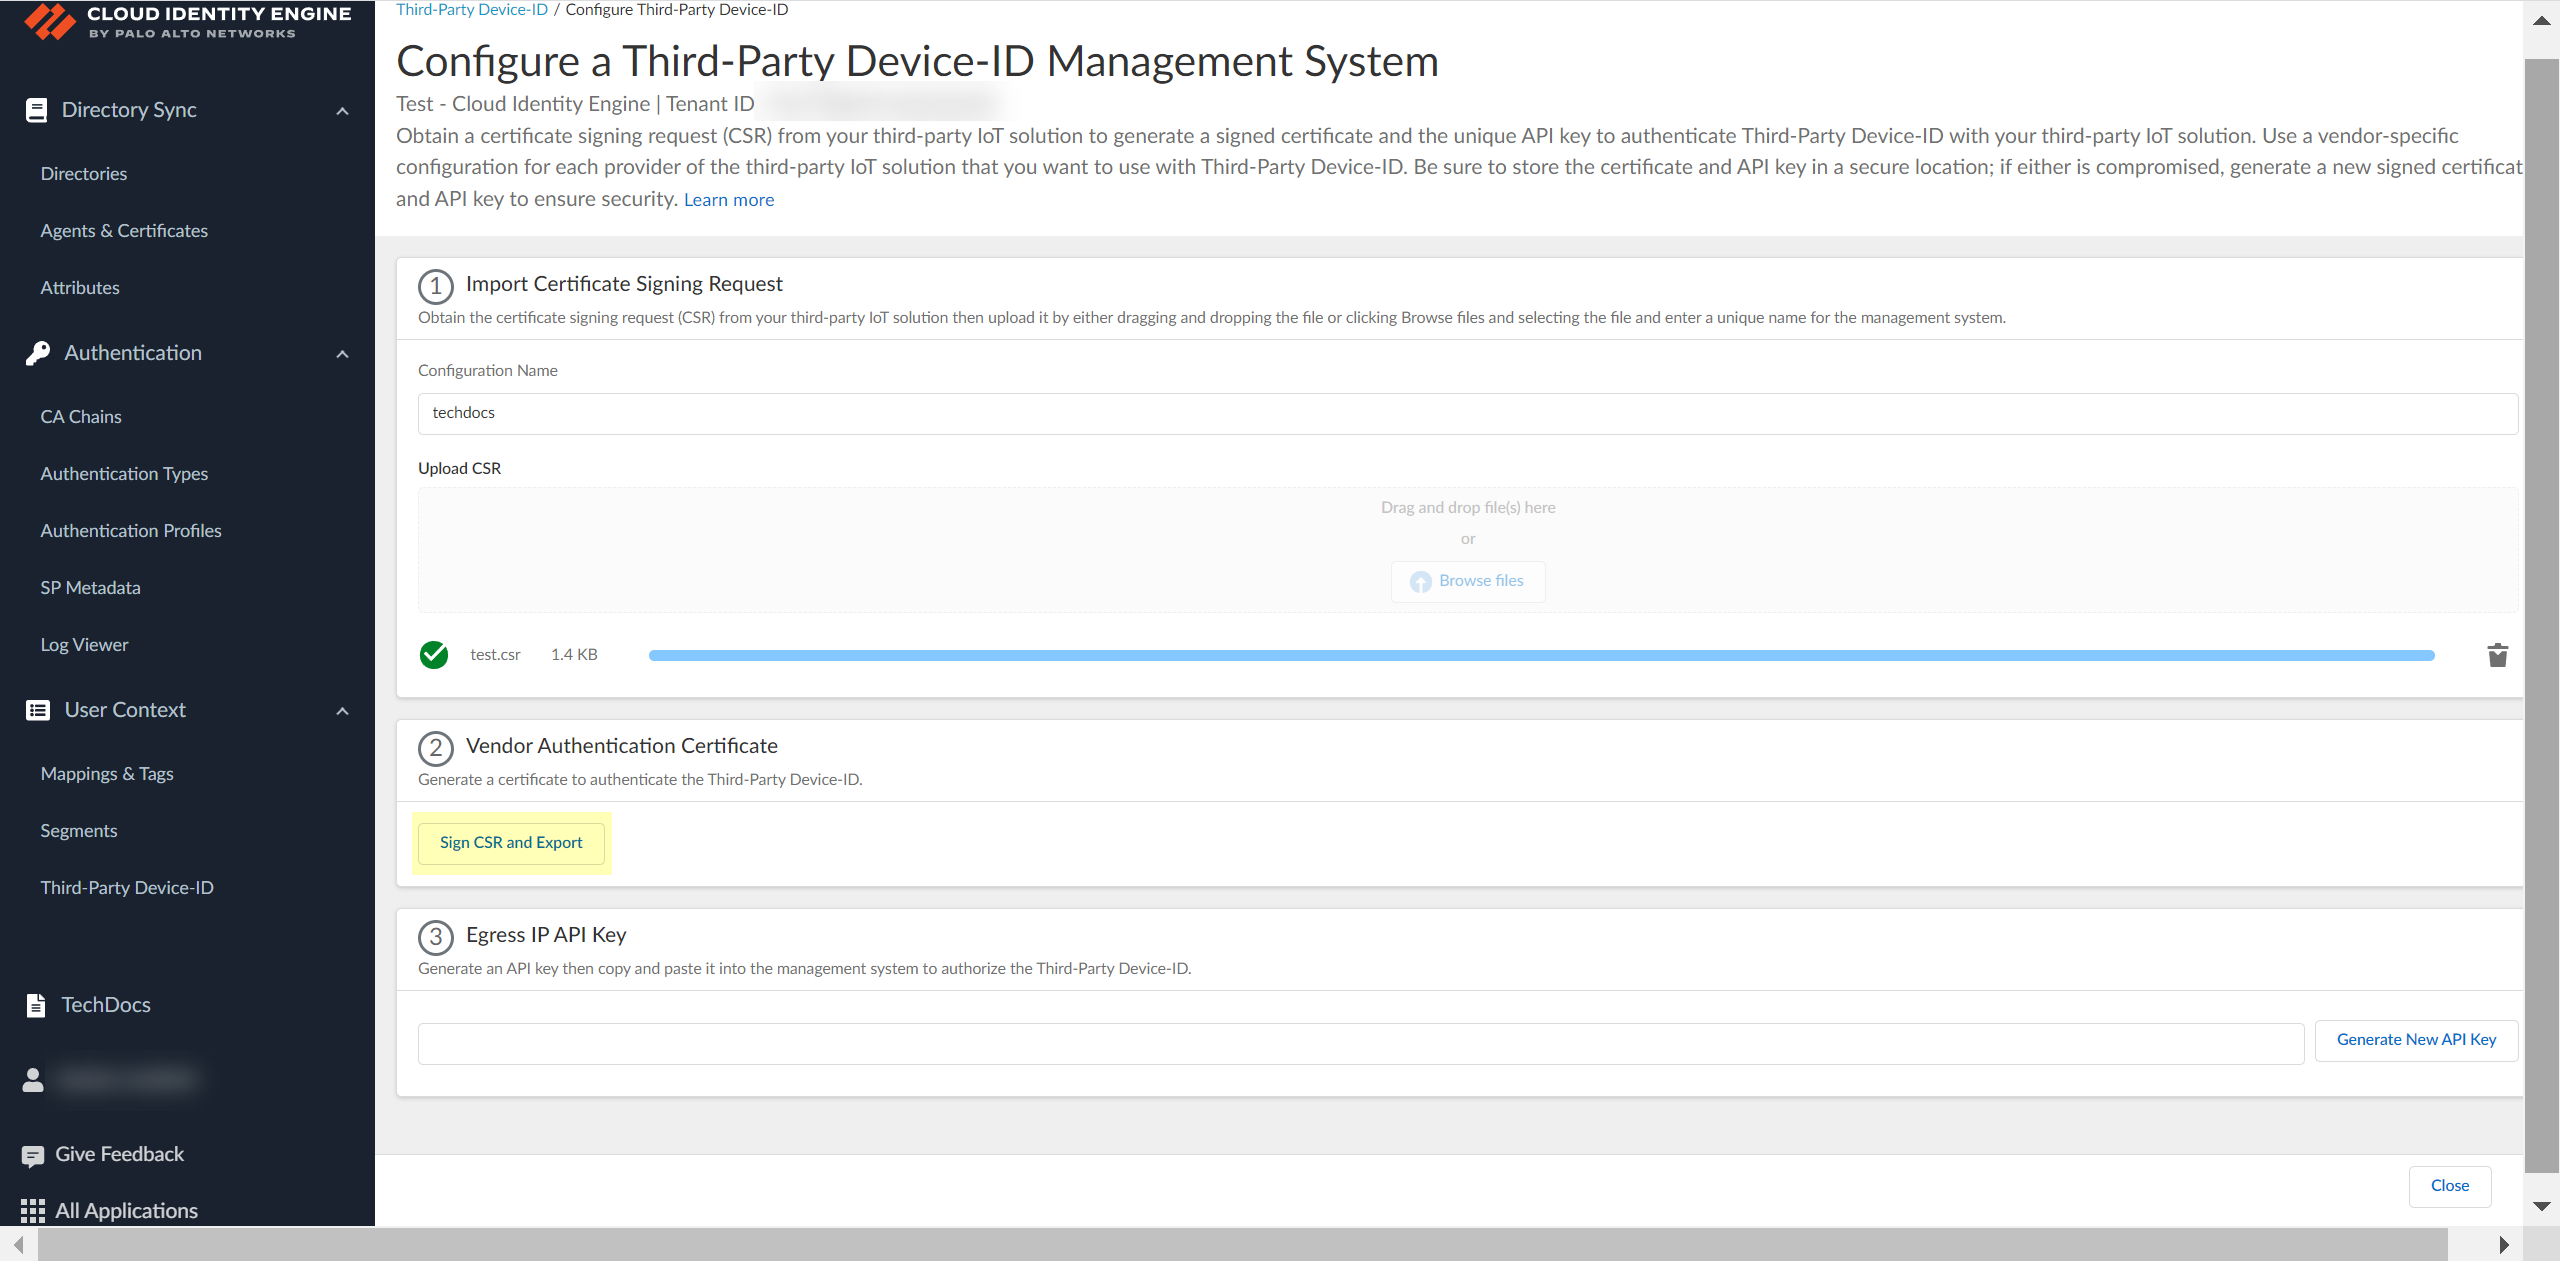
Task: Delete test.csr with the trash icon
Action: click(2497, 655)
